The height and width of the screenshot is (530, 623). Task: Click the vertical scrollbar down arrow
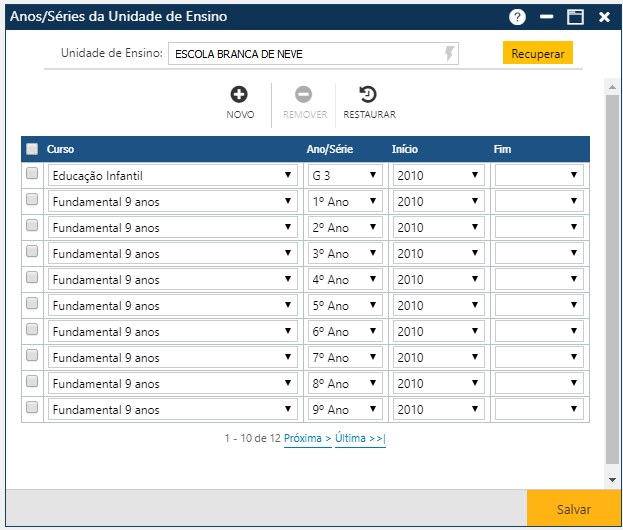(612, 480)
